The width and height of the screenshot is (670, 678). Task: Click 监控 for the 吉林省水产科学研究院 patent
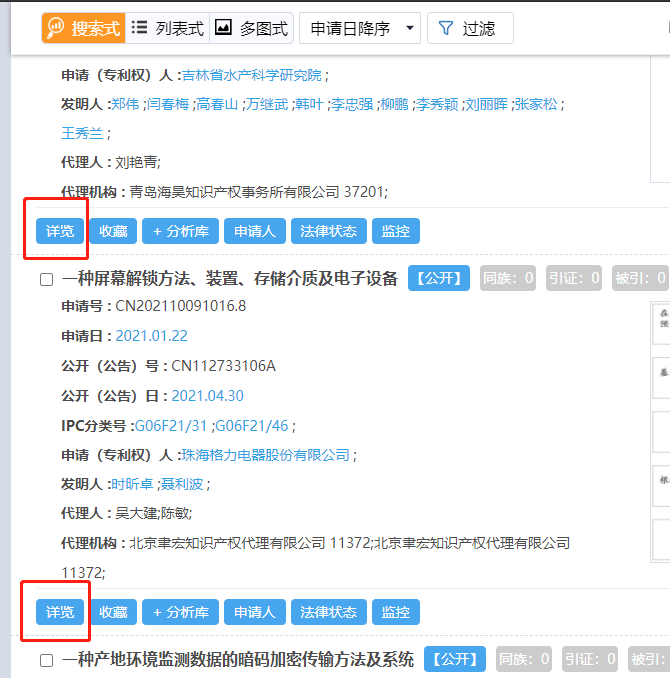396,231
